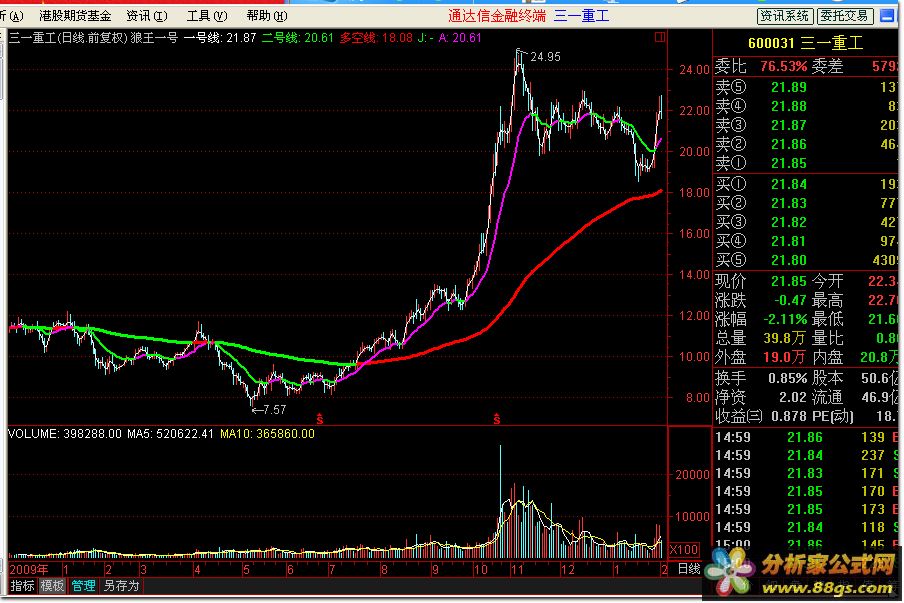This screenshot has height=603, width=904.
Task: Click the 14:59 trade at 21.86
Action: click(806, 438)
